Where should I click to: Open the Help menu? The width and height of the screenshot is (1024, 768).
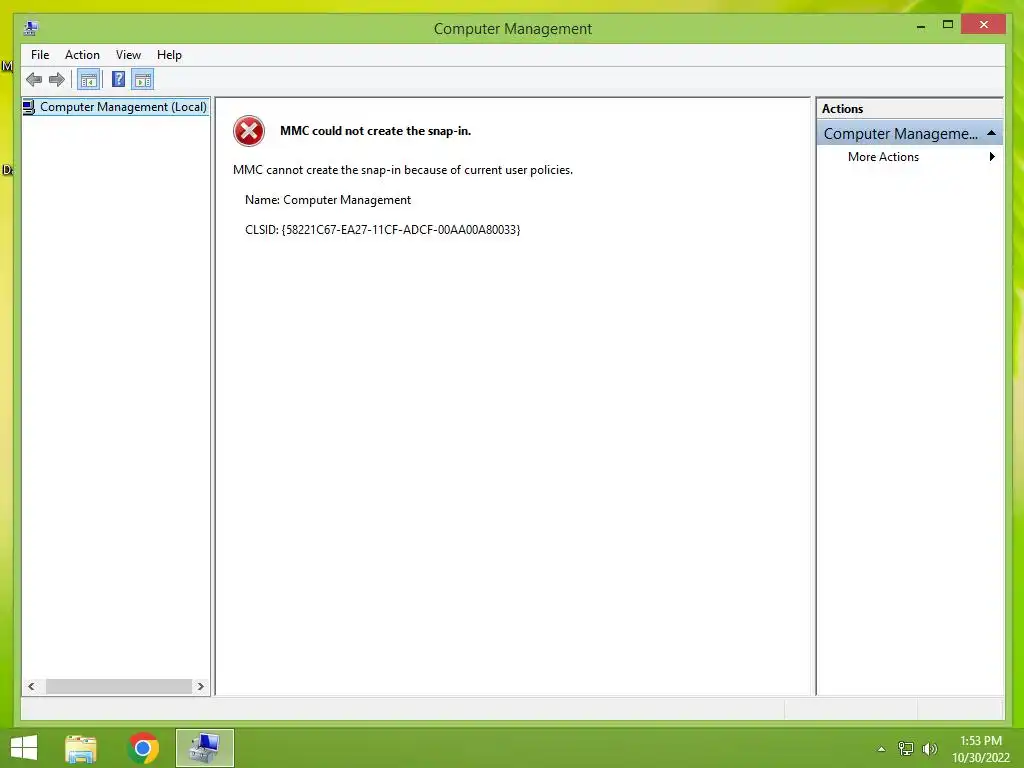click(169, 55)
